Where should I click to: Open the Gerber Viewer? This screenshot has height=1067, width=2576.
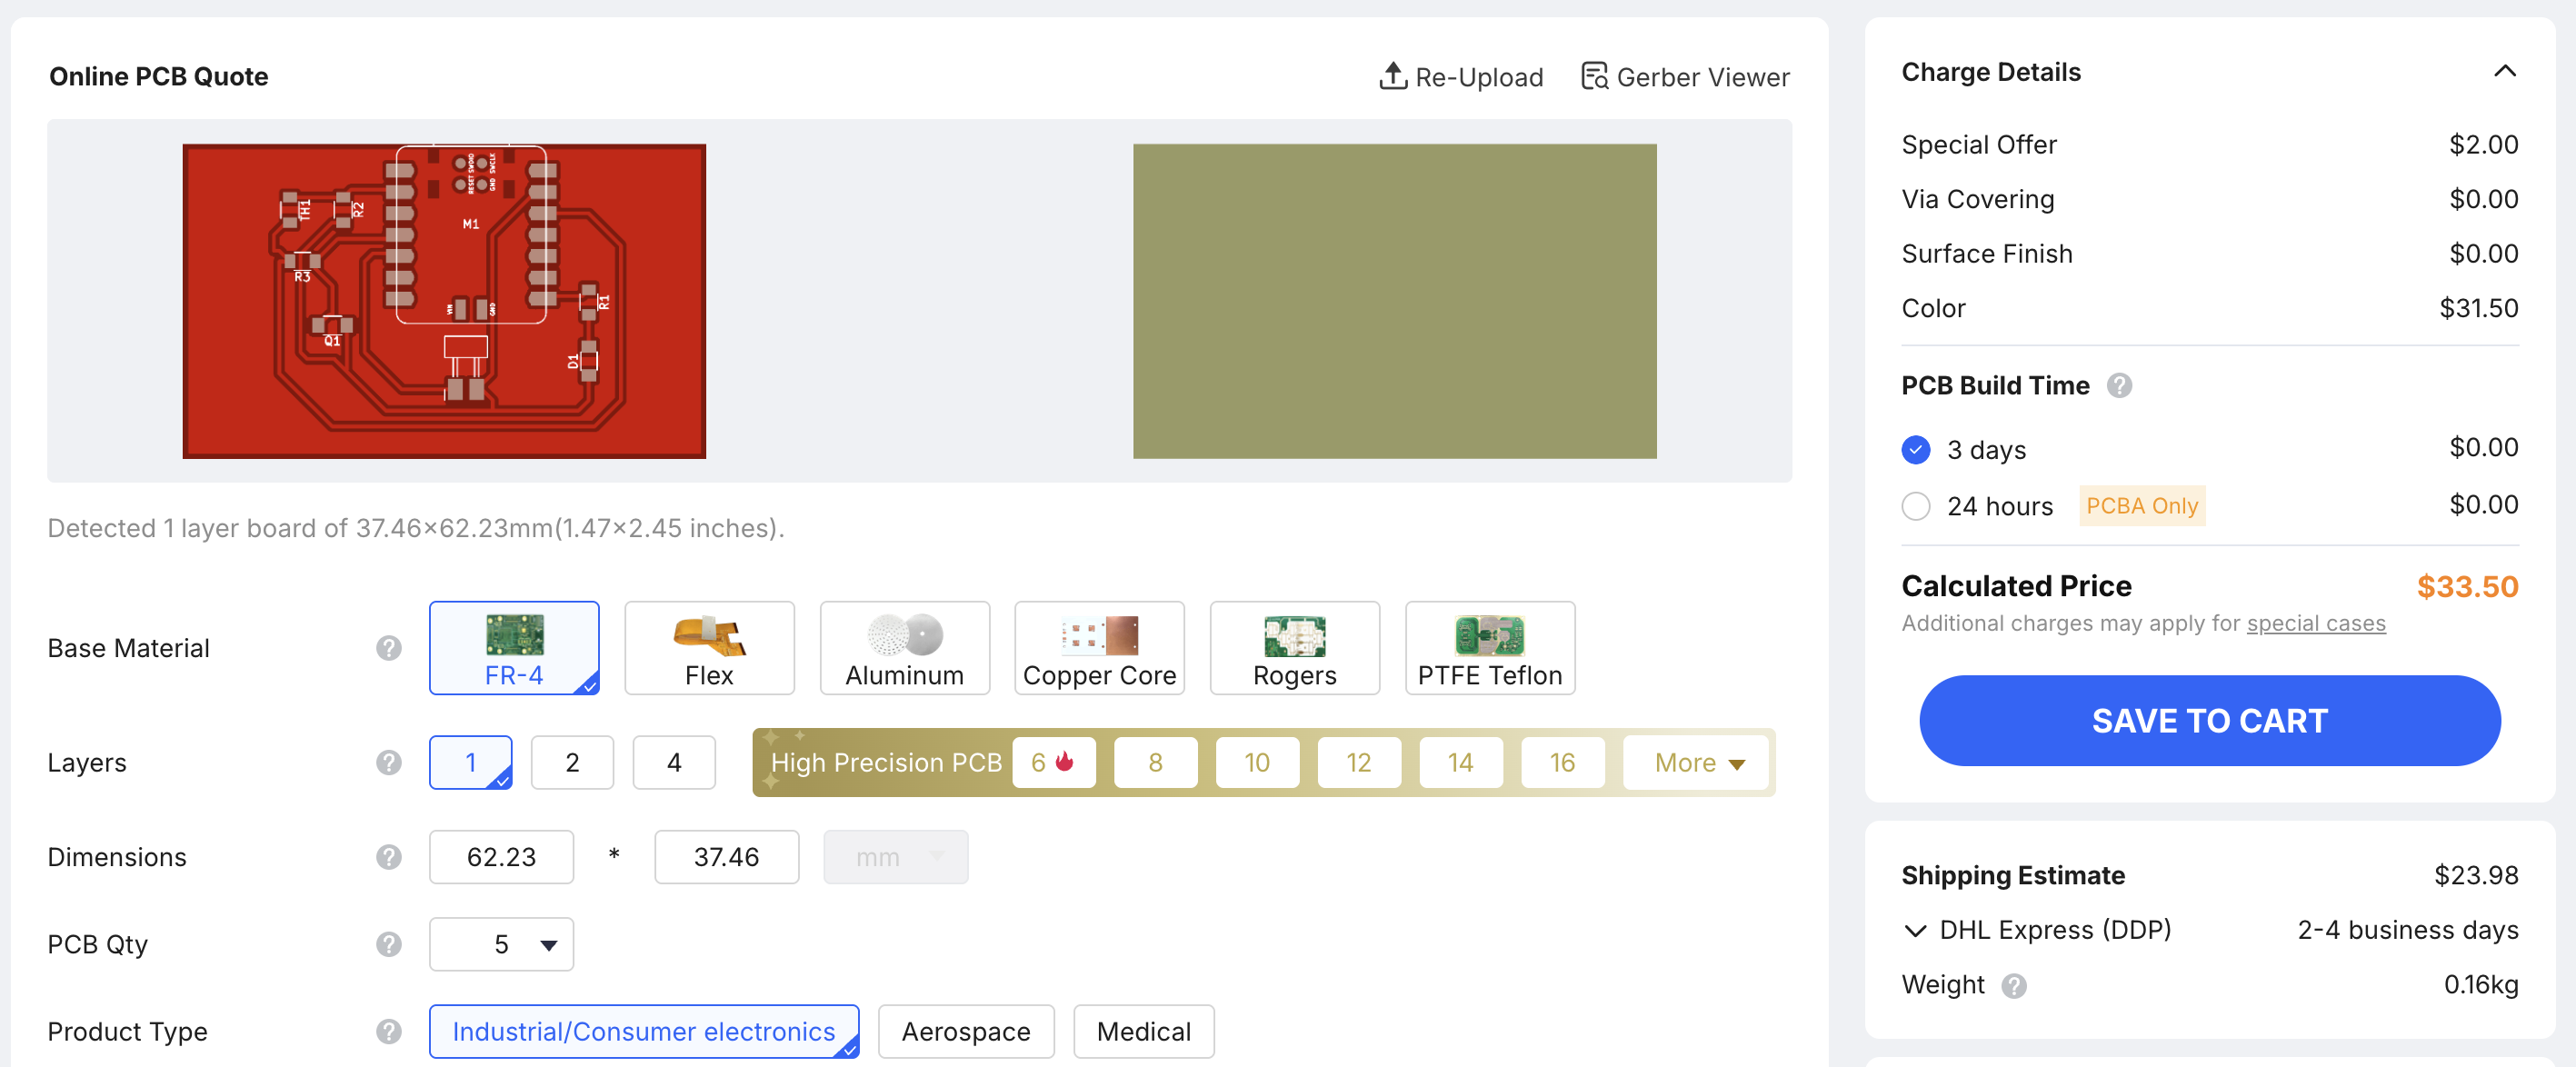click(1685, 77)
